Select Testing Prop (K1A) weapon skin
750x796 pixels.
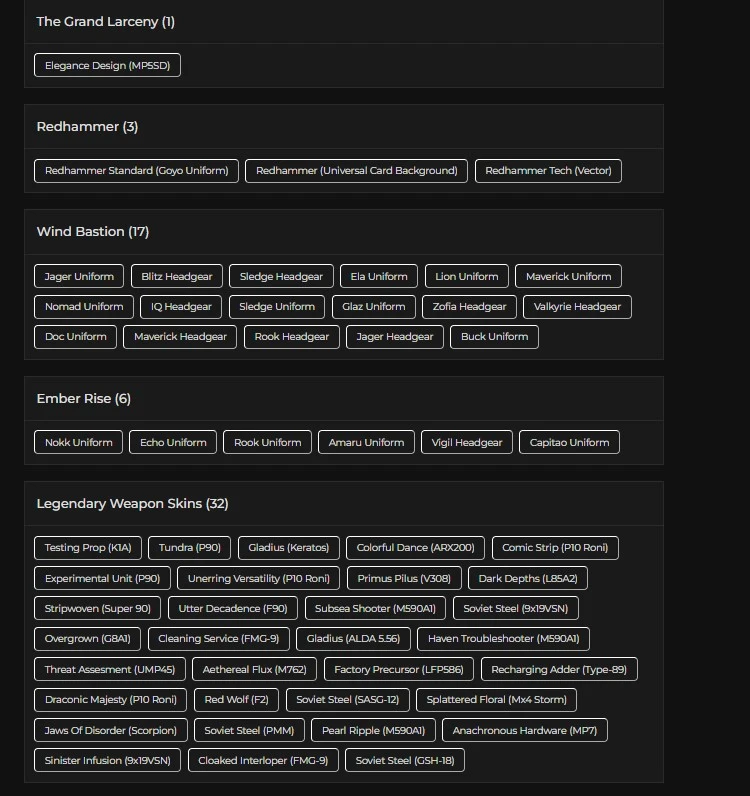point(88,548)
